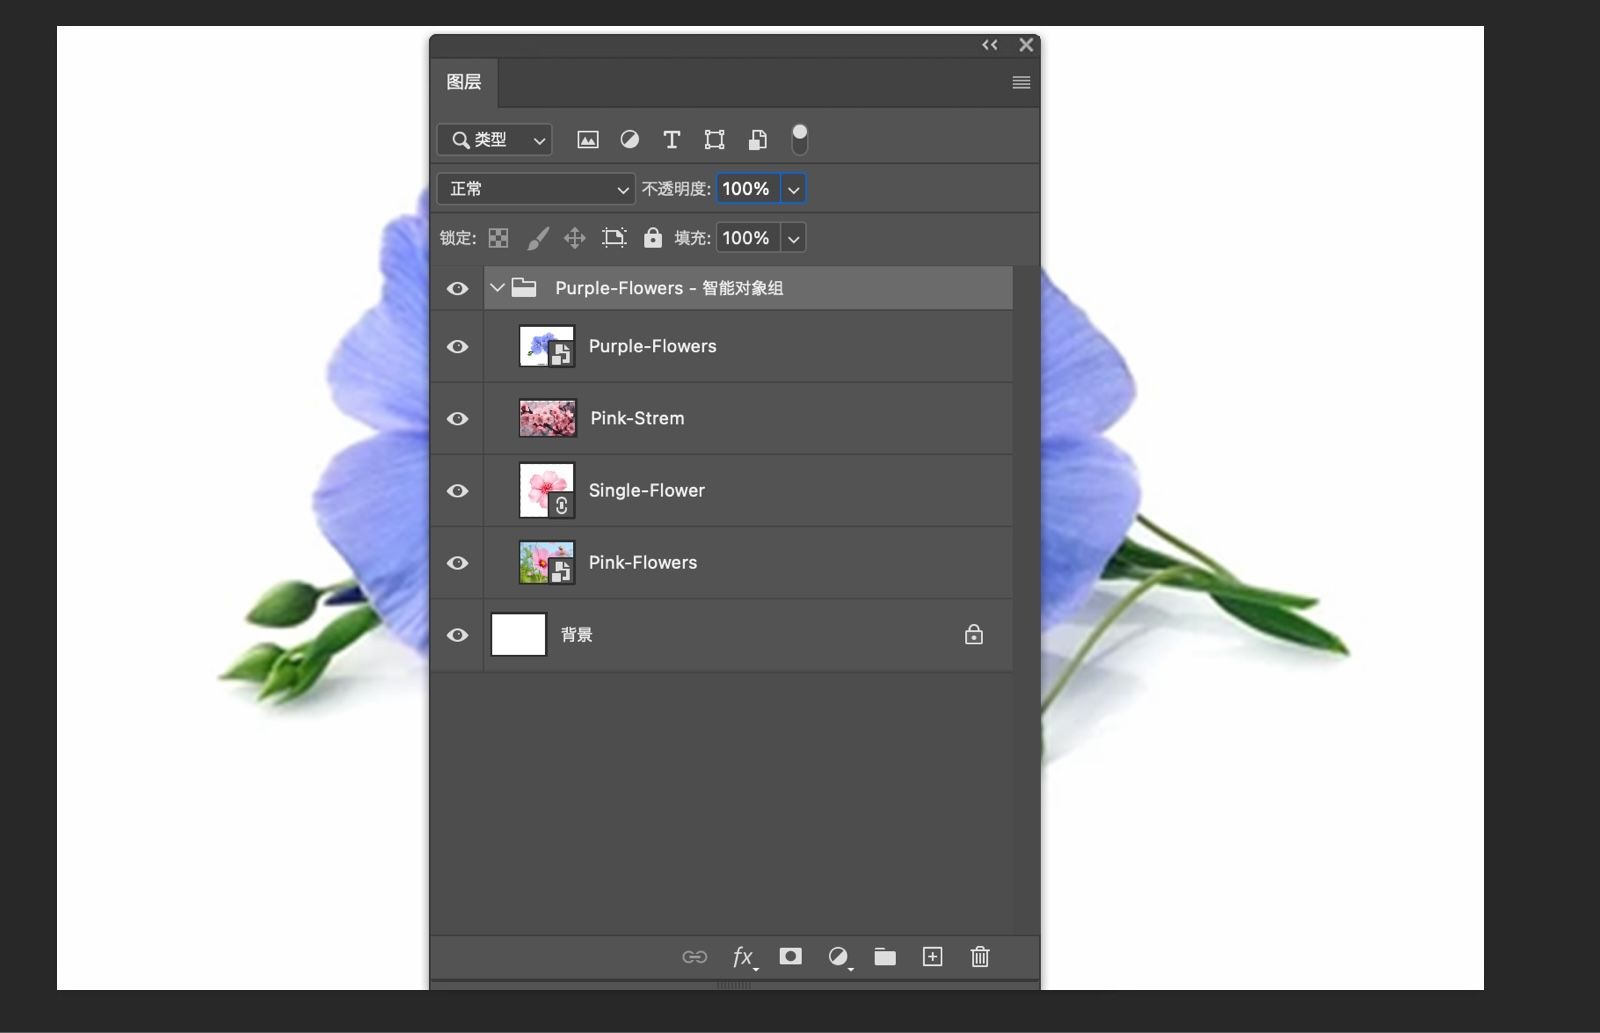Switch to the 图层 tab

click(x=464, y=82)
